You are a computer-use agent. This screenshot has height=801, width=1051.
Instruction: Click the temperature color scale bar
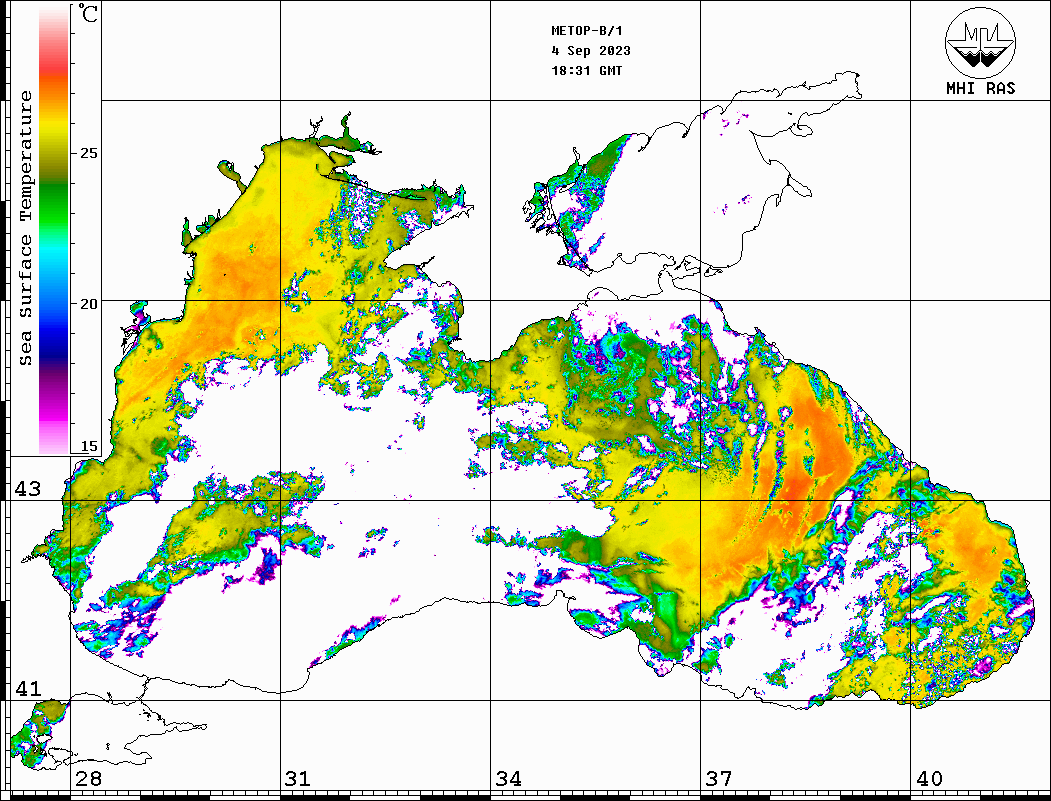(54, 230)
